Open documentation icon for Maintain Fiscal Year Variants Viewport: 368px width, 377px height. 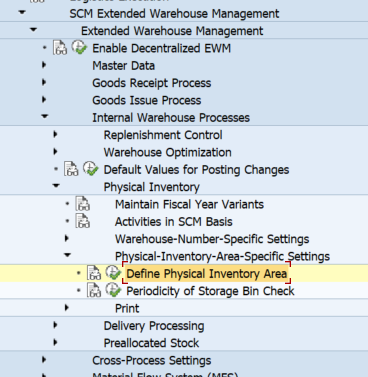coord(83,204)
